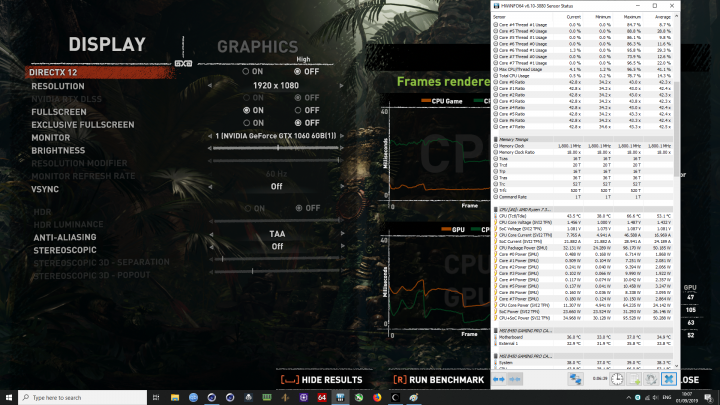Select HDR OFF radio option
The image size is (720, 405).
[299, 208]
